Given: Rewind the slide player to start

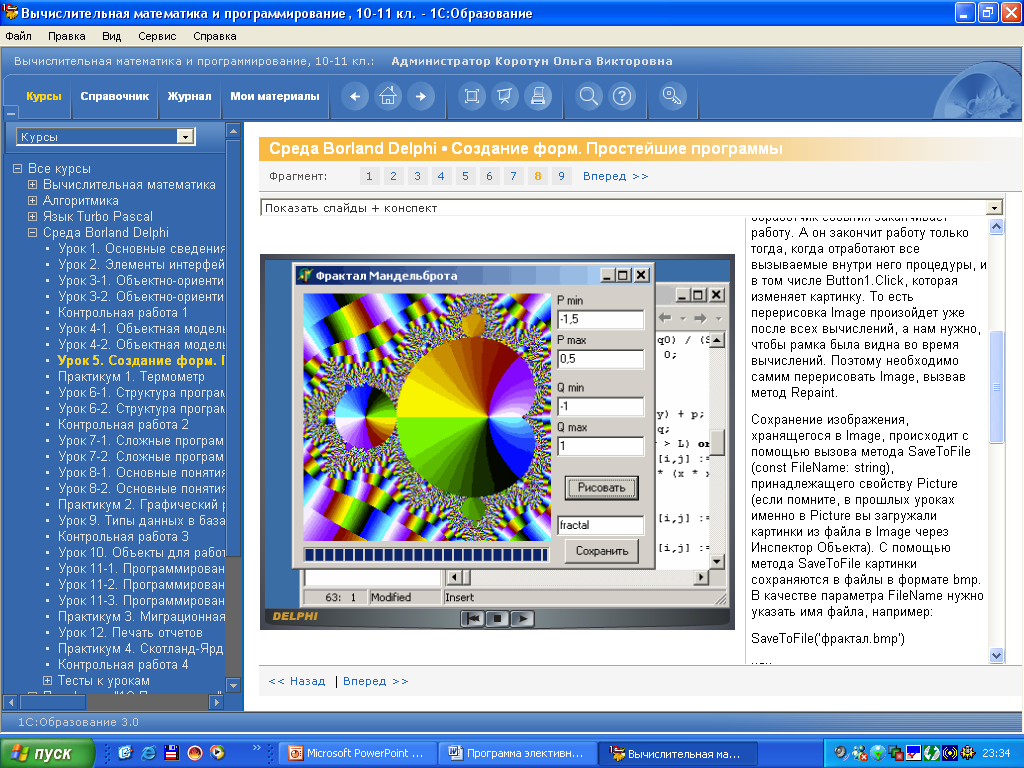Looking at the screenshot, I should 472,618.
